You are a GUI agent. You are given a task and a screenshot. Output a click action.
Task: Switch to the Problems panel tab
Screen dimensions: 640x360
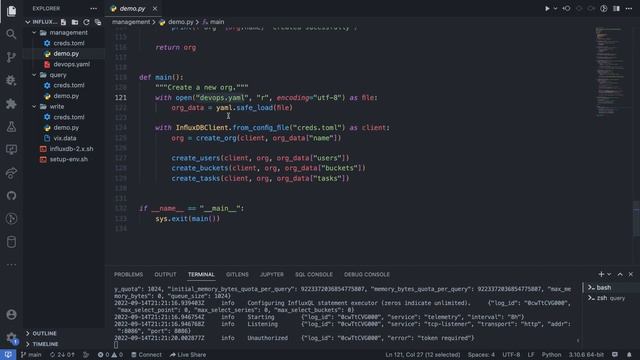click(128, 274)
